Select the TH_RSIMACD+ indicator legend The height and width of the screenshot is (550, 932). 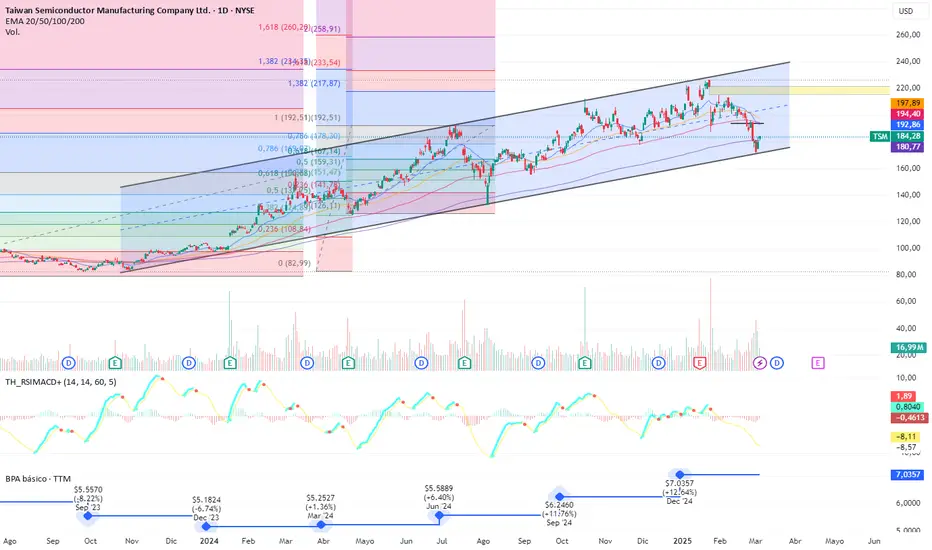point(61,382)
